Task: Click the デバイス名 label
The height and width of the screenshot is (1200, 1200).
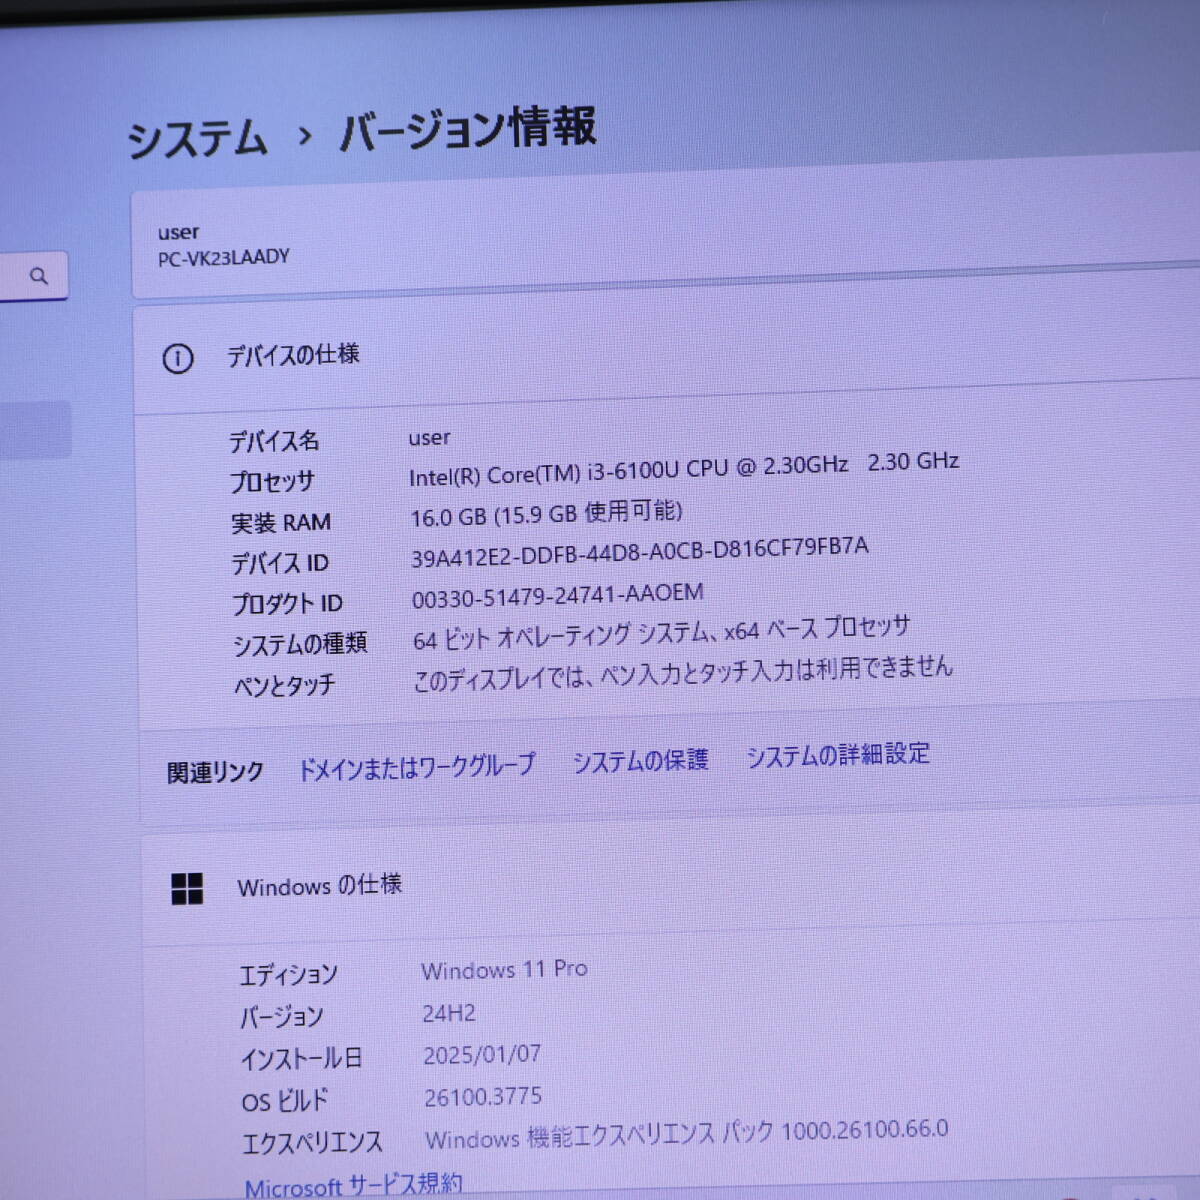Action: pyautogui.click(x=274, y=440)
